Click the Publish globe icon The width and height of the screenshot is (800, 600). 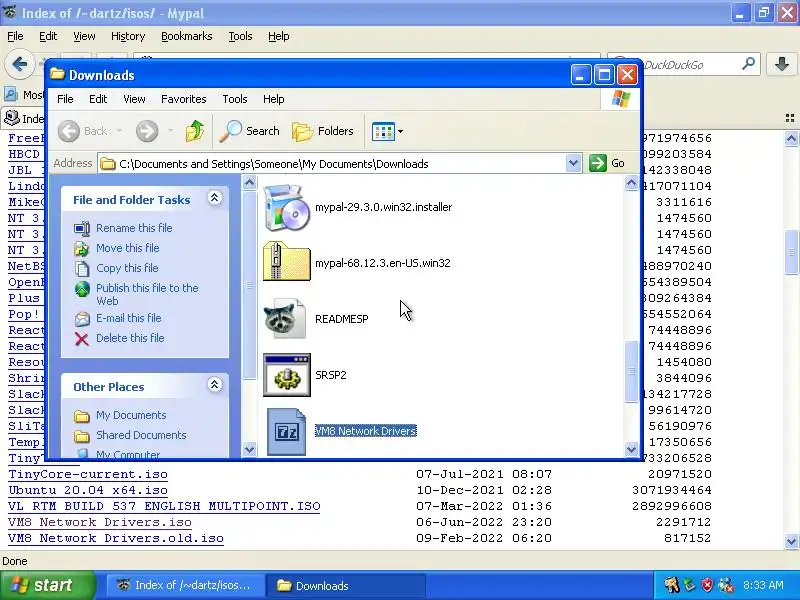(x=82, y=289)
